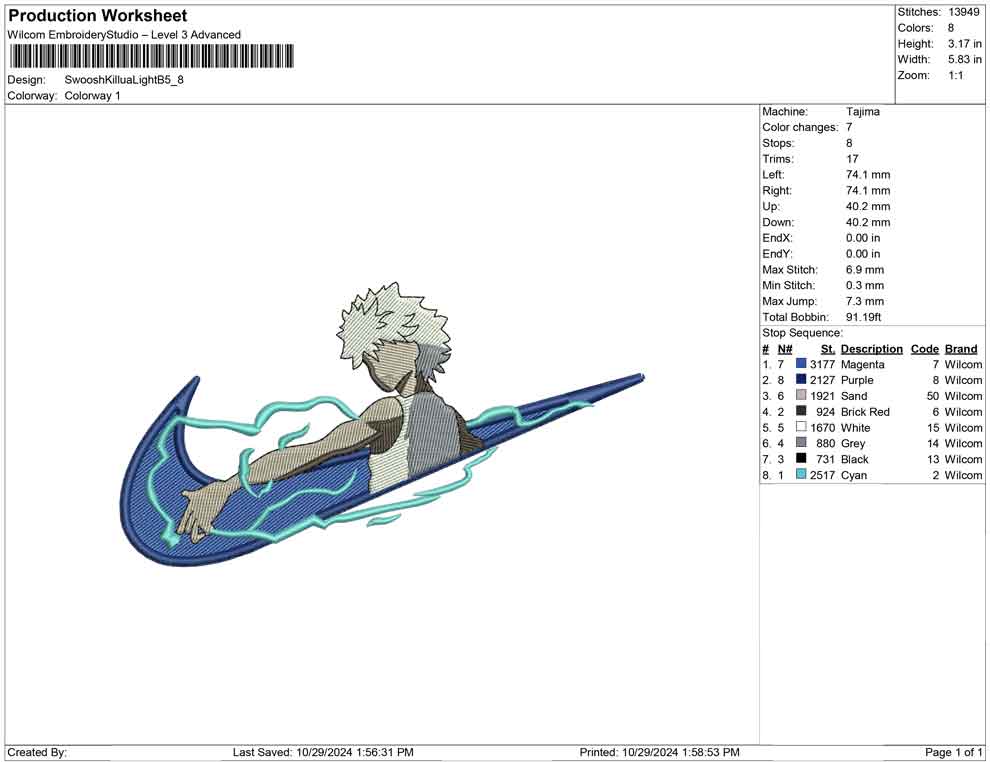The width and height of the screenshot is (990, 762).
Task: Select the Brick Red color swatch
Action: click(x=801, y=411)
